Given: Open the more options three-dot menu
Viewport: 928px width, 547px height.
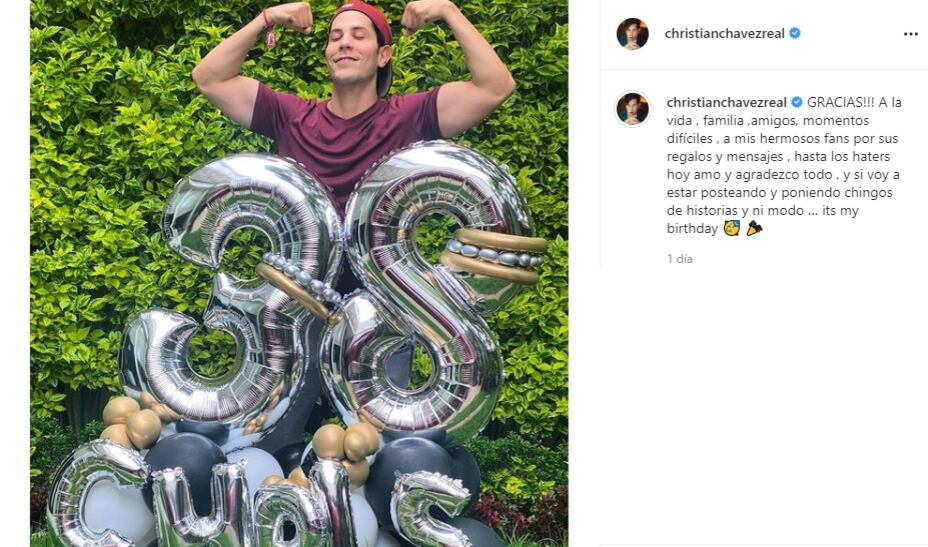Looking at the screenshot, I should (910, 33).
